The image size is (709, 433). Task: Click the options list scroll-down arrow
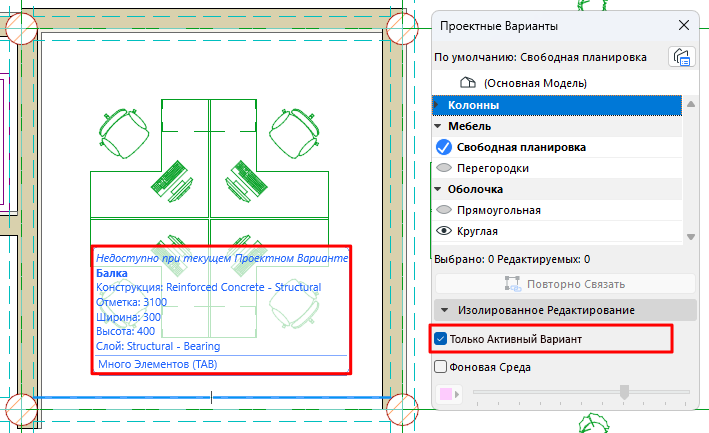[x=690, y=237]
